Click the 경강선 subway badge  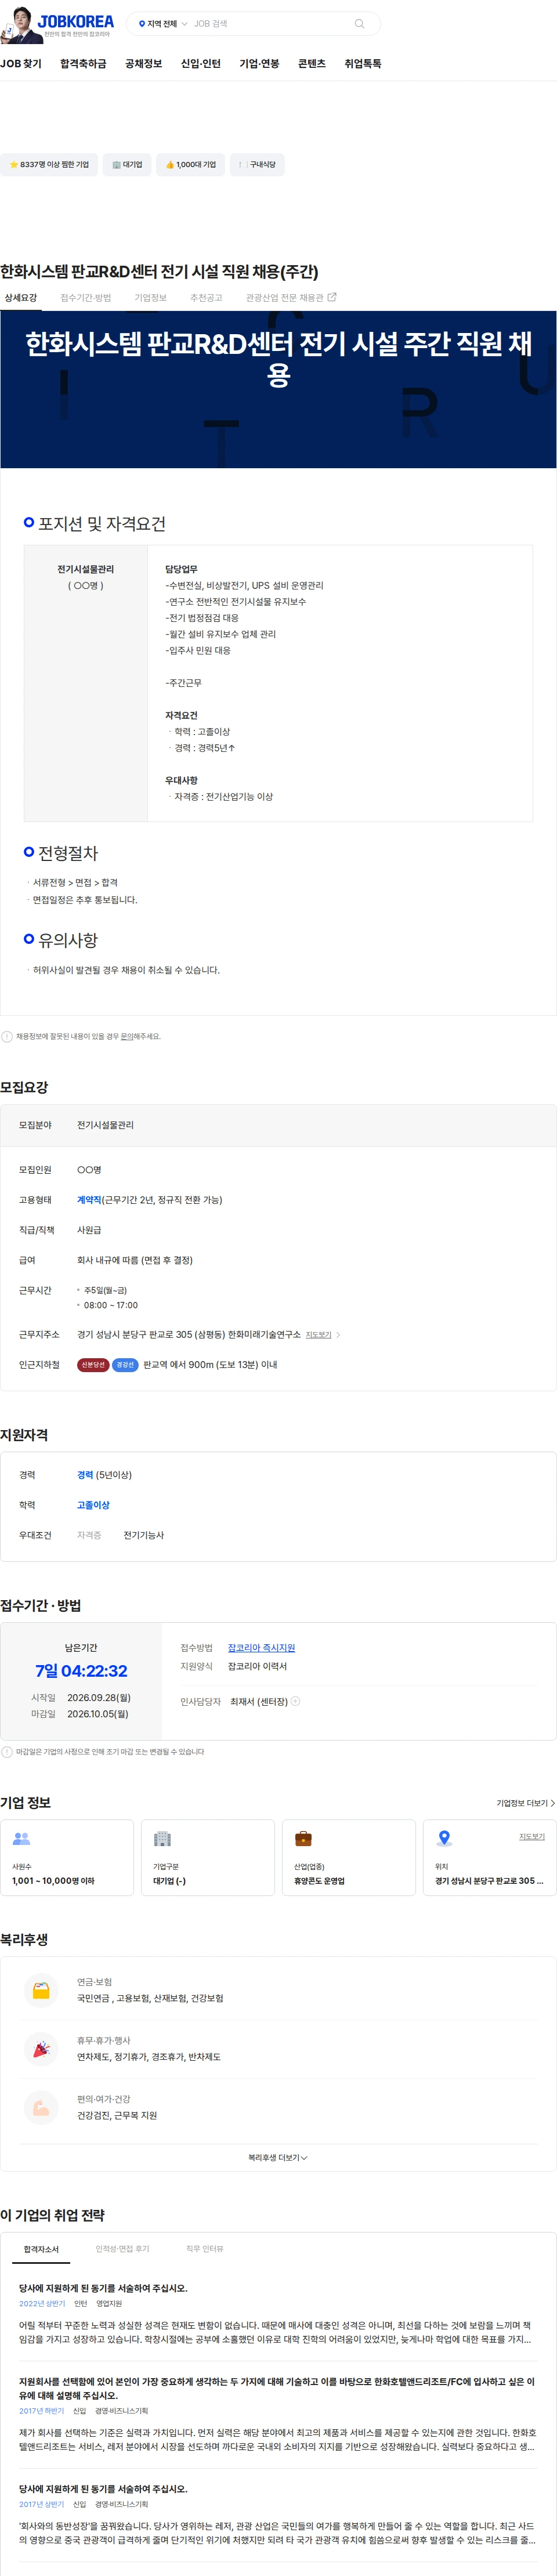pos(125,1364)
